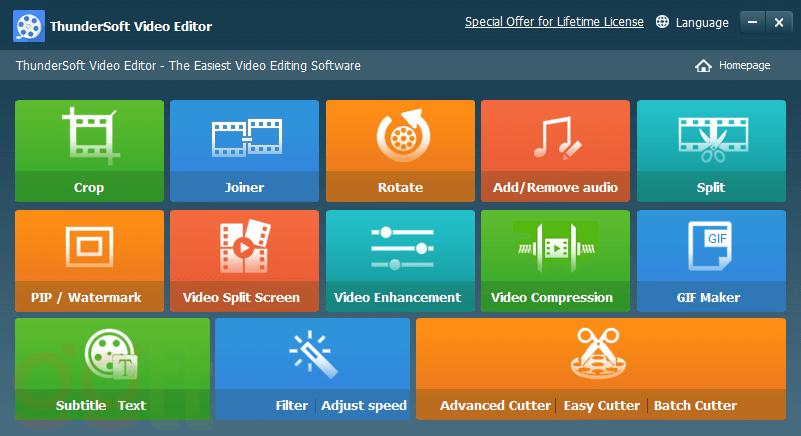The height and width of the screenshot is (436, 801).
Task: Open the Batch Cutter
Action: point(695,406)
